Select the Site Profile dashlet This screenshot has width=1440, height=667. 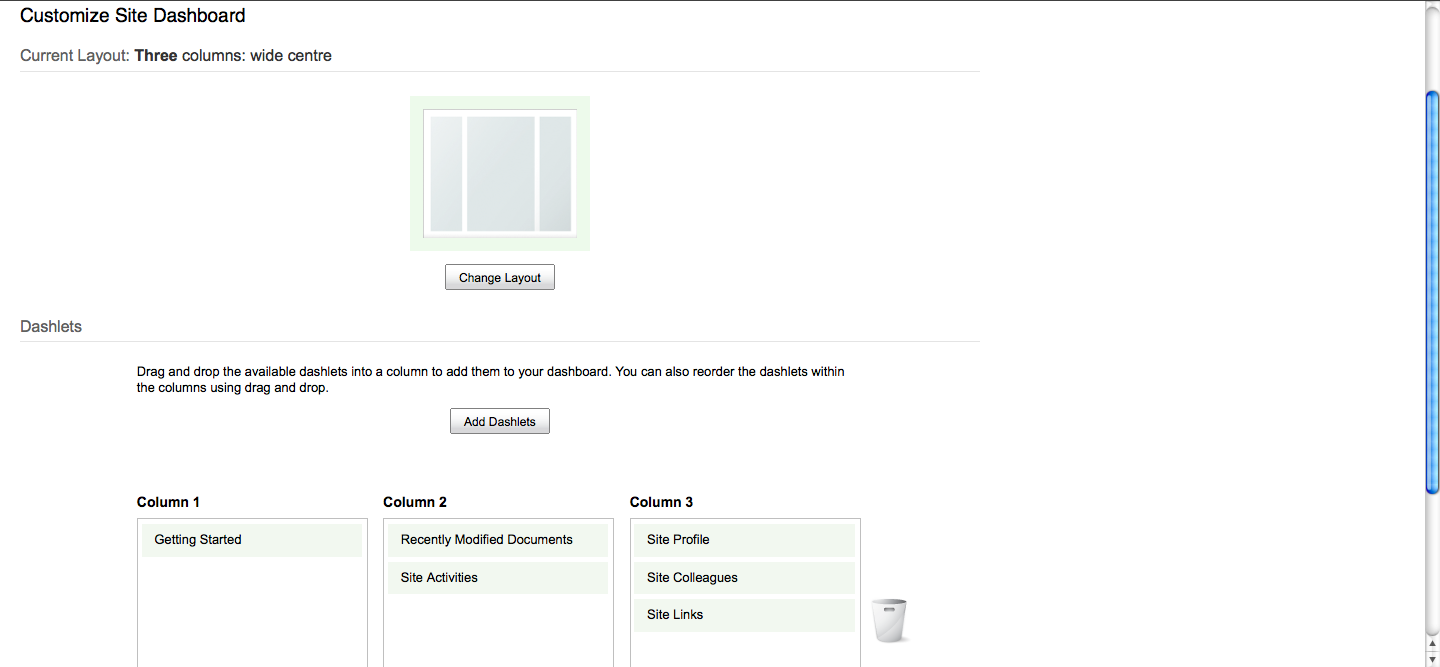[744, 540]
